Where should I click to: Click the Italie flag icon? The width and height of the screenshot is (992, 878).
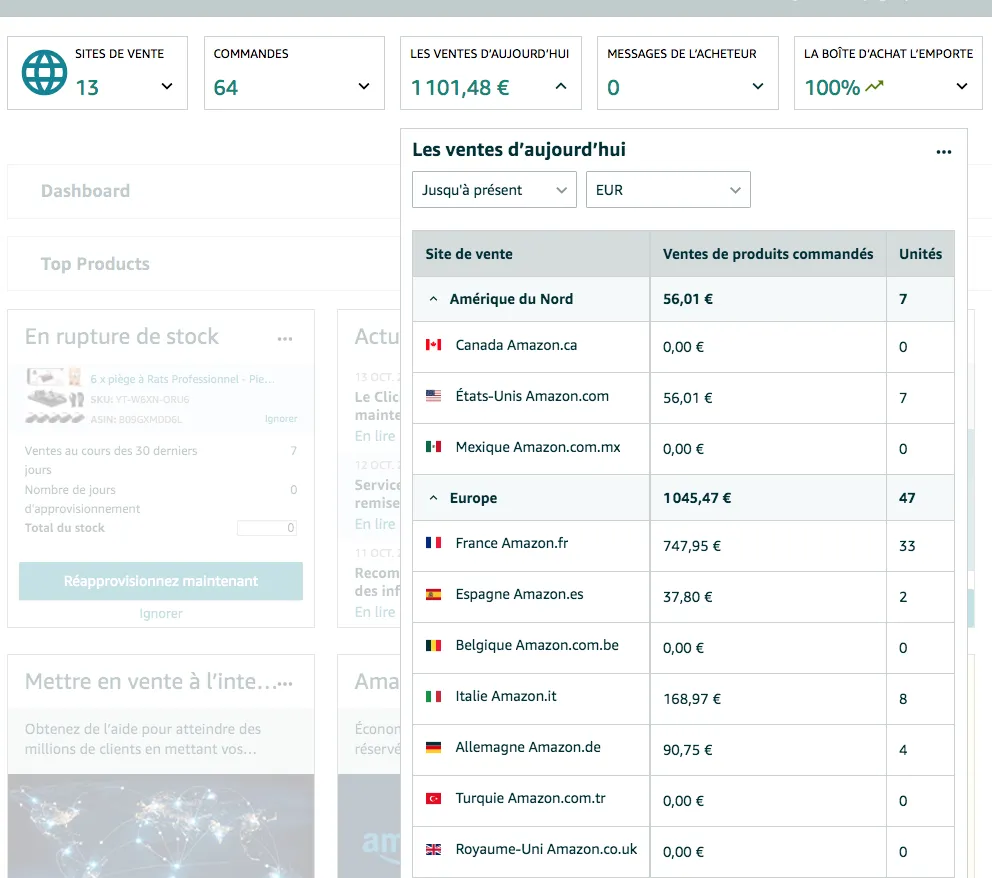click(x=433, y=696)
